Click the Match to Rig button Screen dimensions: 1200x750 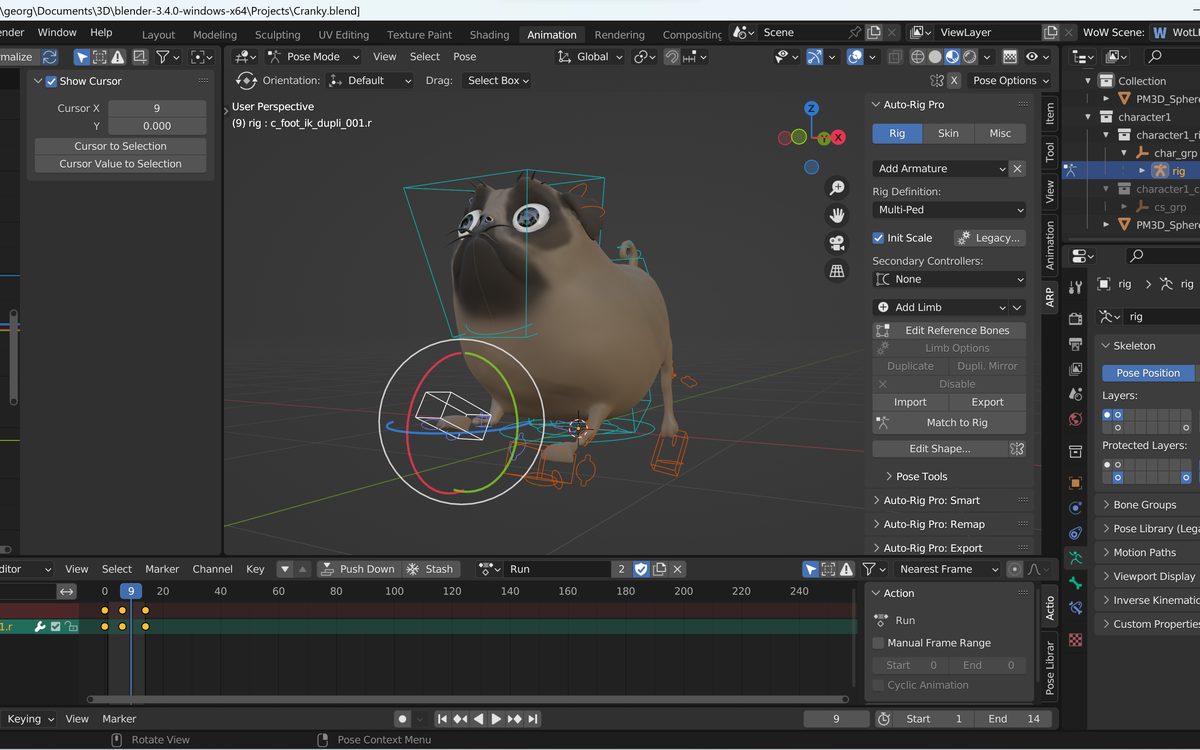tap(949, 422)
